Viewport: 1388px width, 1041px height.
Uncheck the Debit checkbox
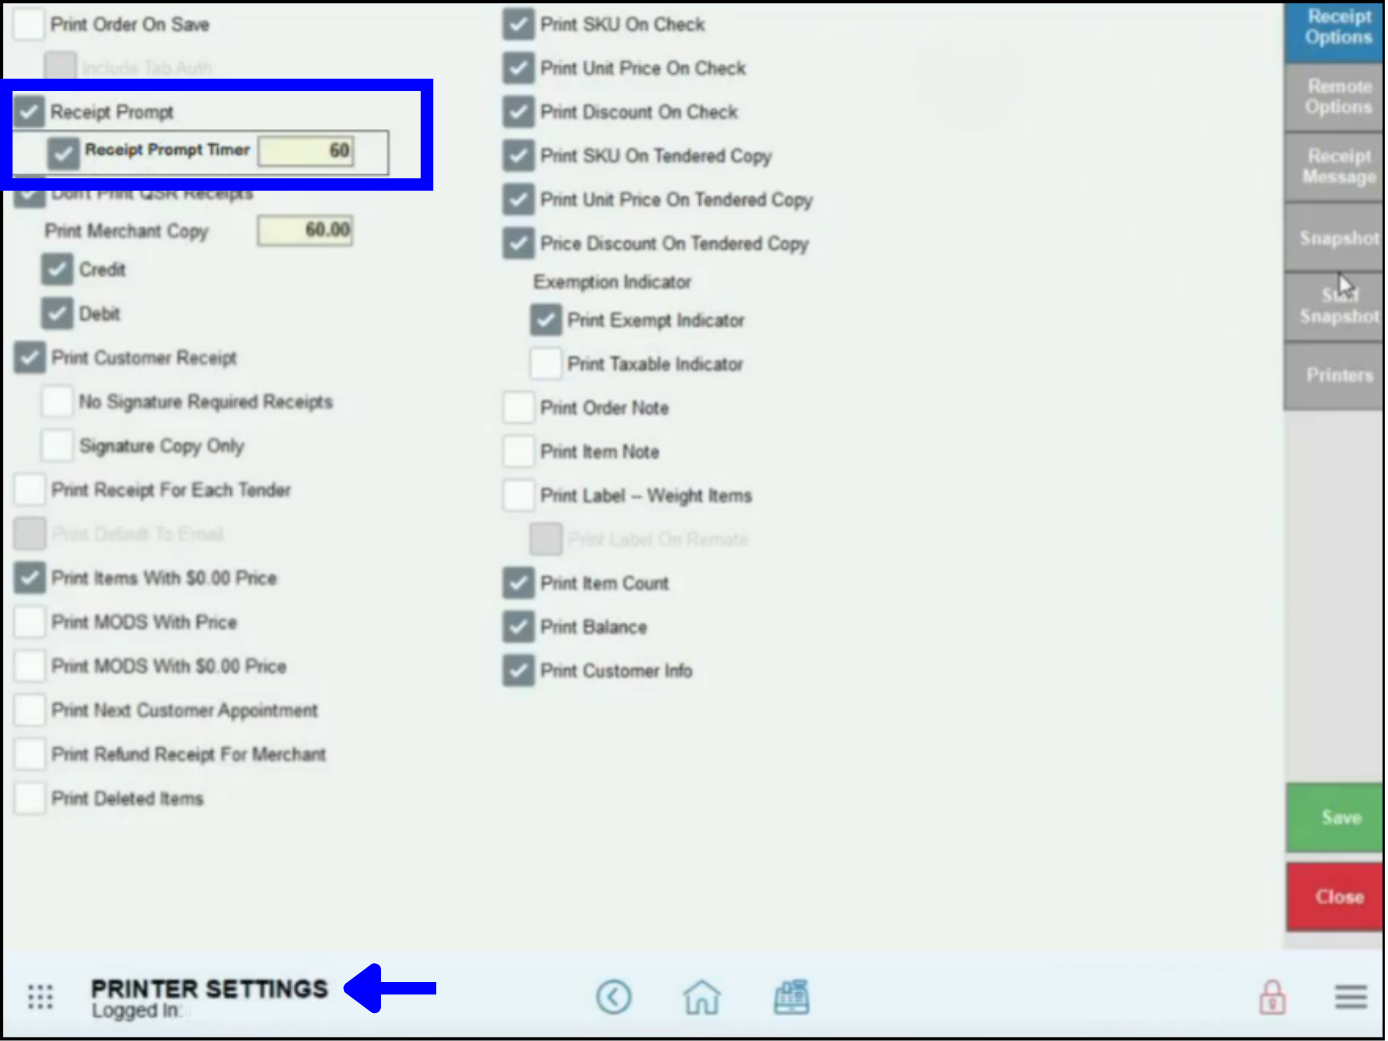coord(57,314)
